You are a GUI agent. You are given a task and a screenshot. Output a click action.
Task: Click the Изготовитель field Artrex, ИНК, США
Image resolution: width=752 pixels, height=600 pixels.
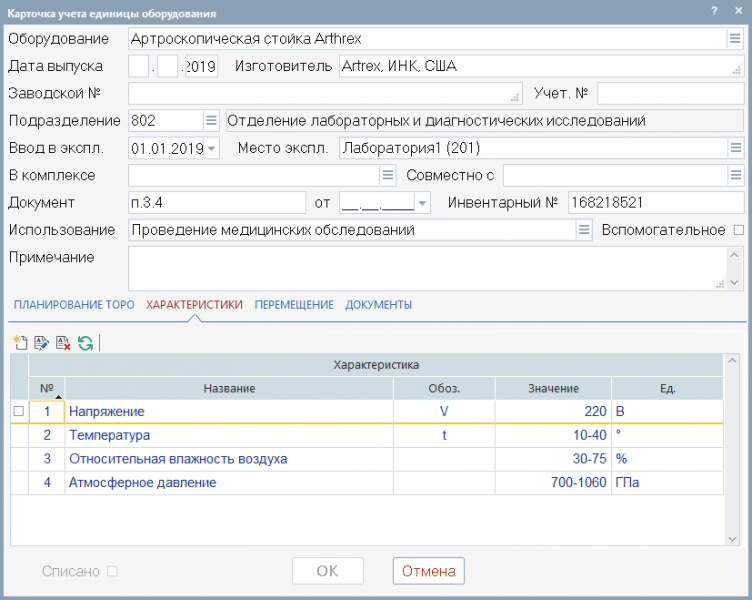(541, 66)
